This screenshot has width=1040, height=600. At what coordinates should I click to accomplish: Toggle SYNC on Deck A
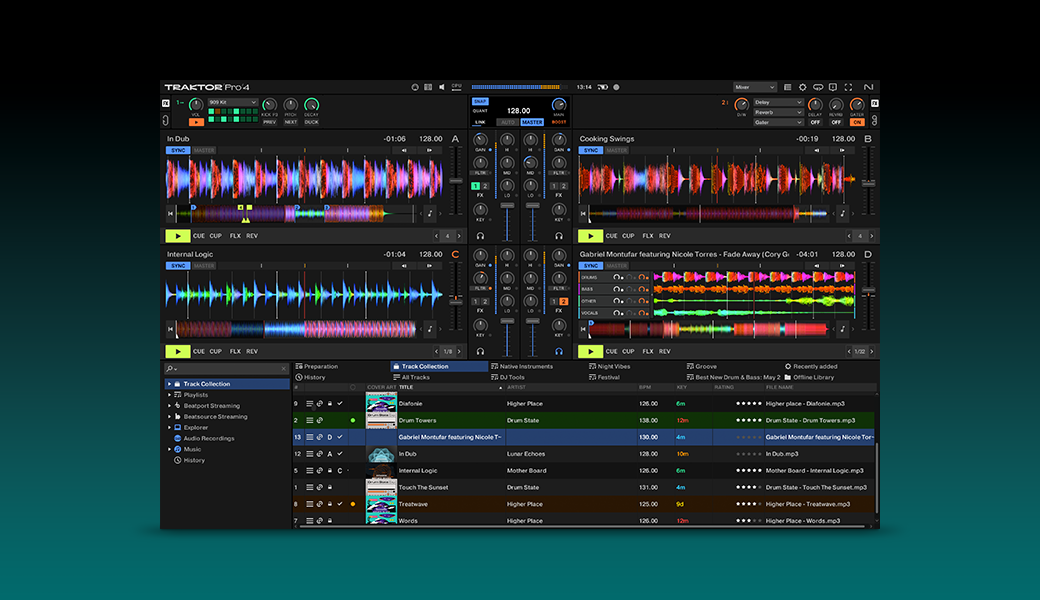[x=178, y=150]
